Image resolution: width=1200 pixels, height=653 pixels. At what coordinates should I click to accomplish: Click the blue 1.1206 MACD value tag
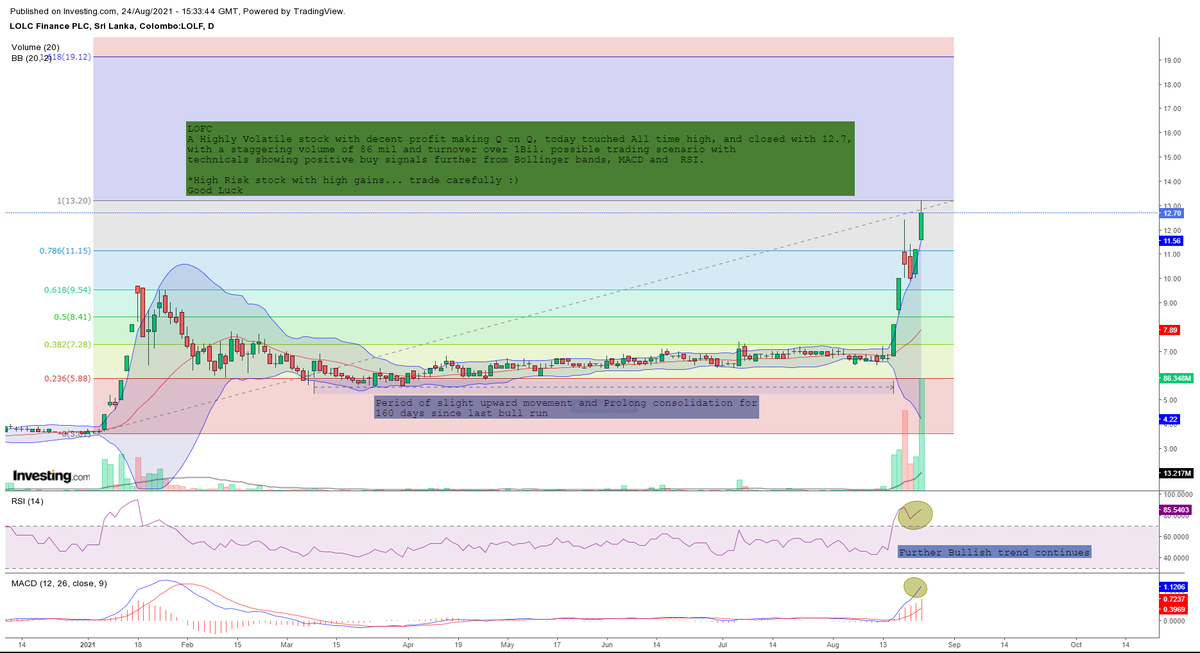coord(1173,586)
